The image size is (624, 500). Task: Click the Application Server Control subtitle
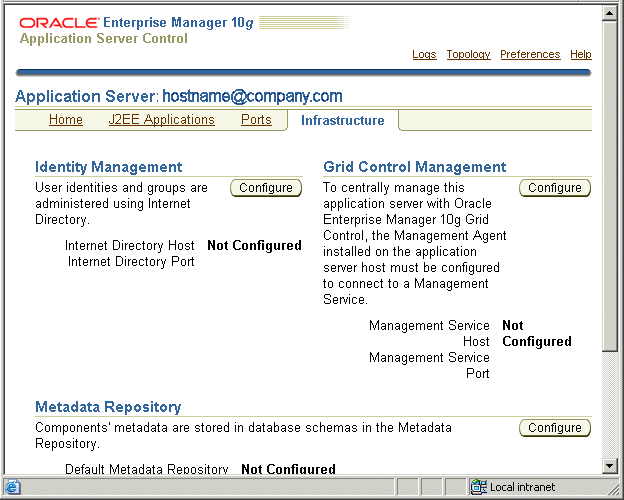coord(103,39)
